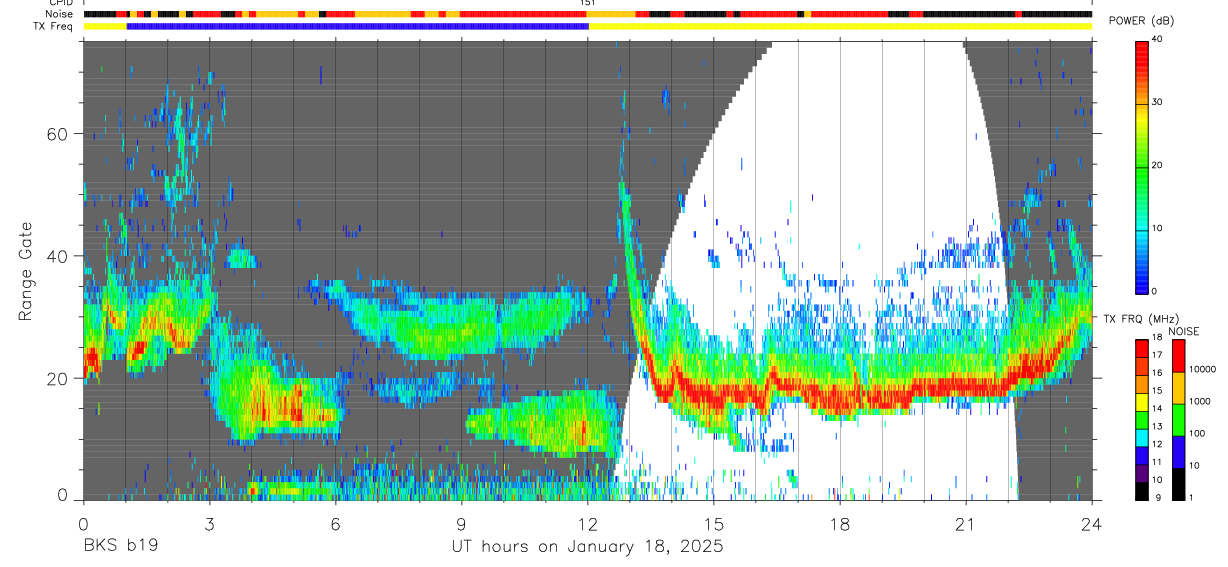Click the TX Freq indicator strip above the plot
Screen dimensions: 1228x567
pyautogui.click(x=587, y=26)
